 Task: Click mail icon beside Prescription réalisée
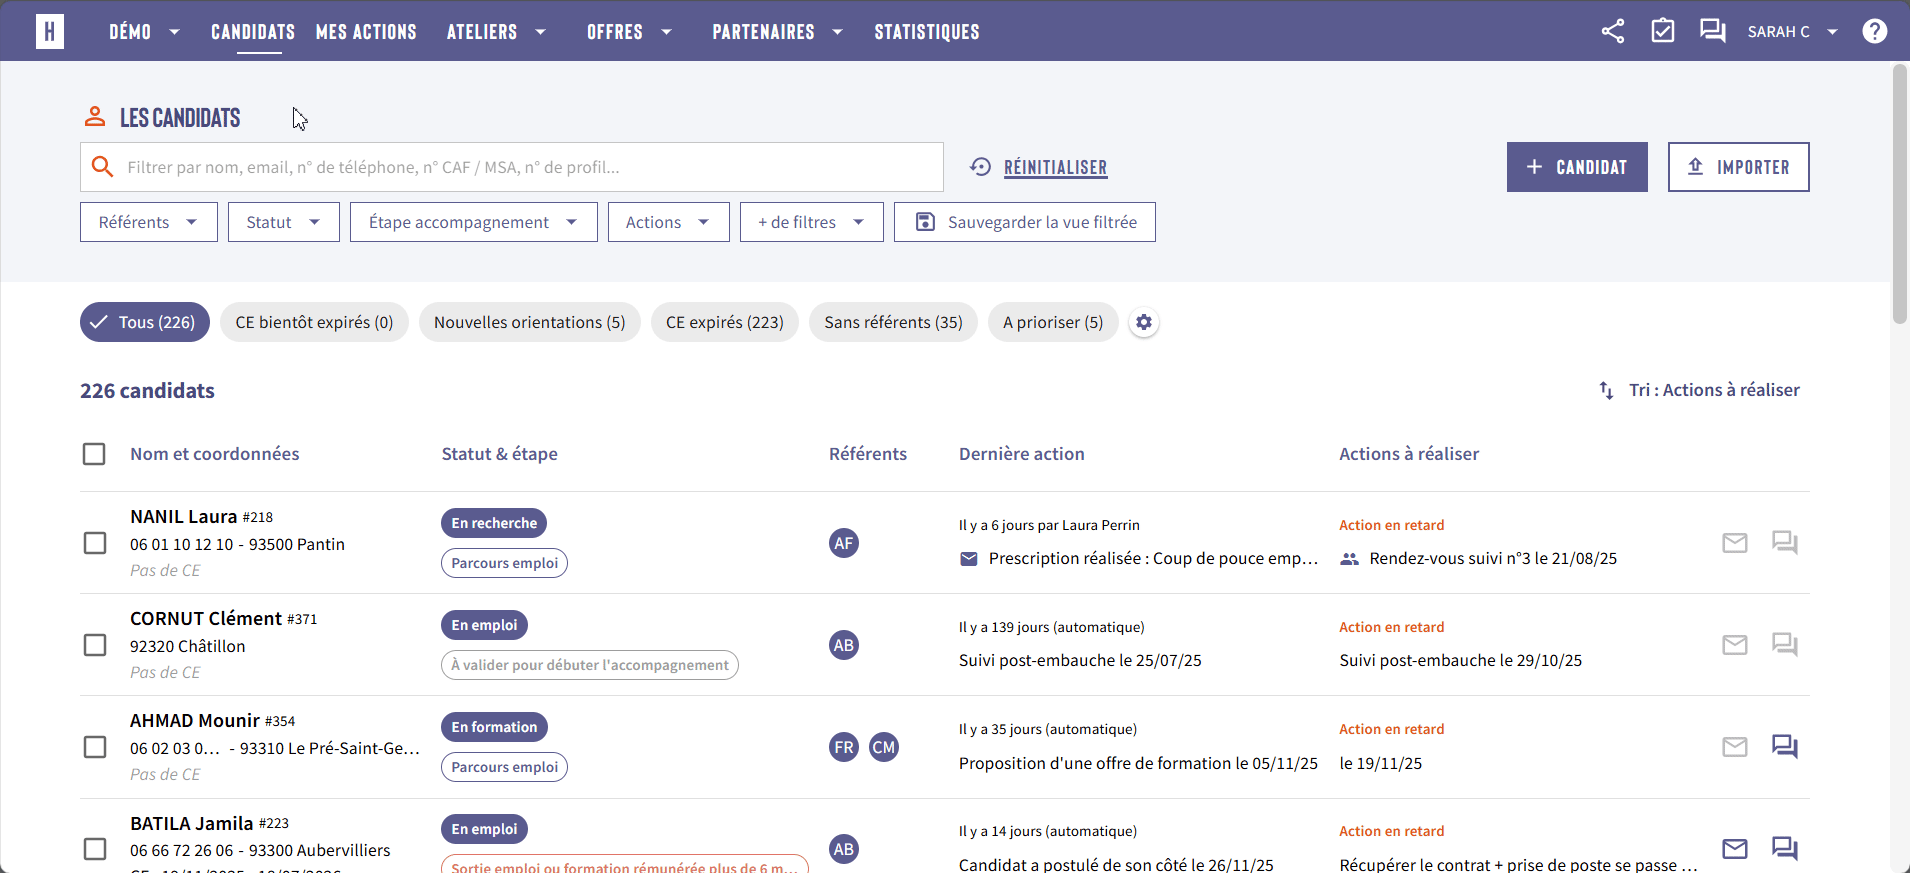(x=969, y=559)
